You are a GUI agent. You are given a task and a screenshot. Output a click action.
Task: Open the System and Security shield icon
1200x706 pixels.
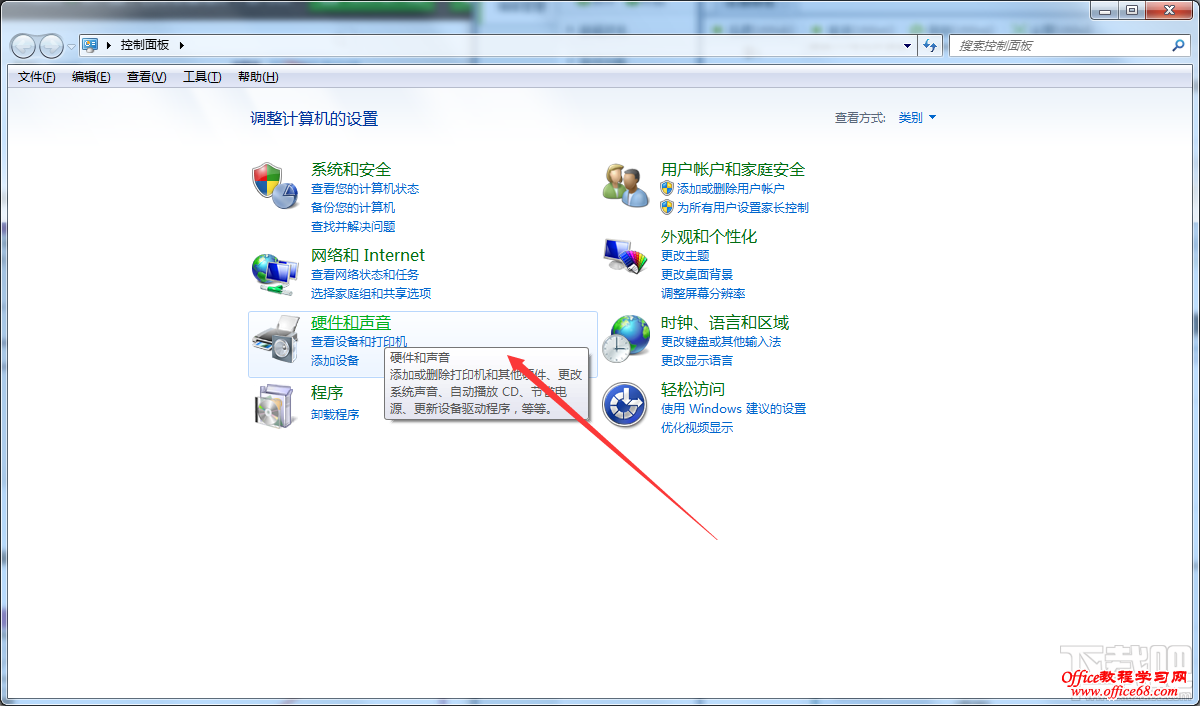pyautogui.click(x=274, y=186)
